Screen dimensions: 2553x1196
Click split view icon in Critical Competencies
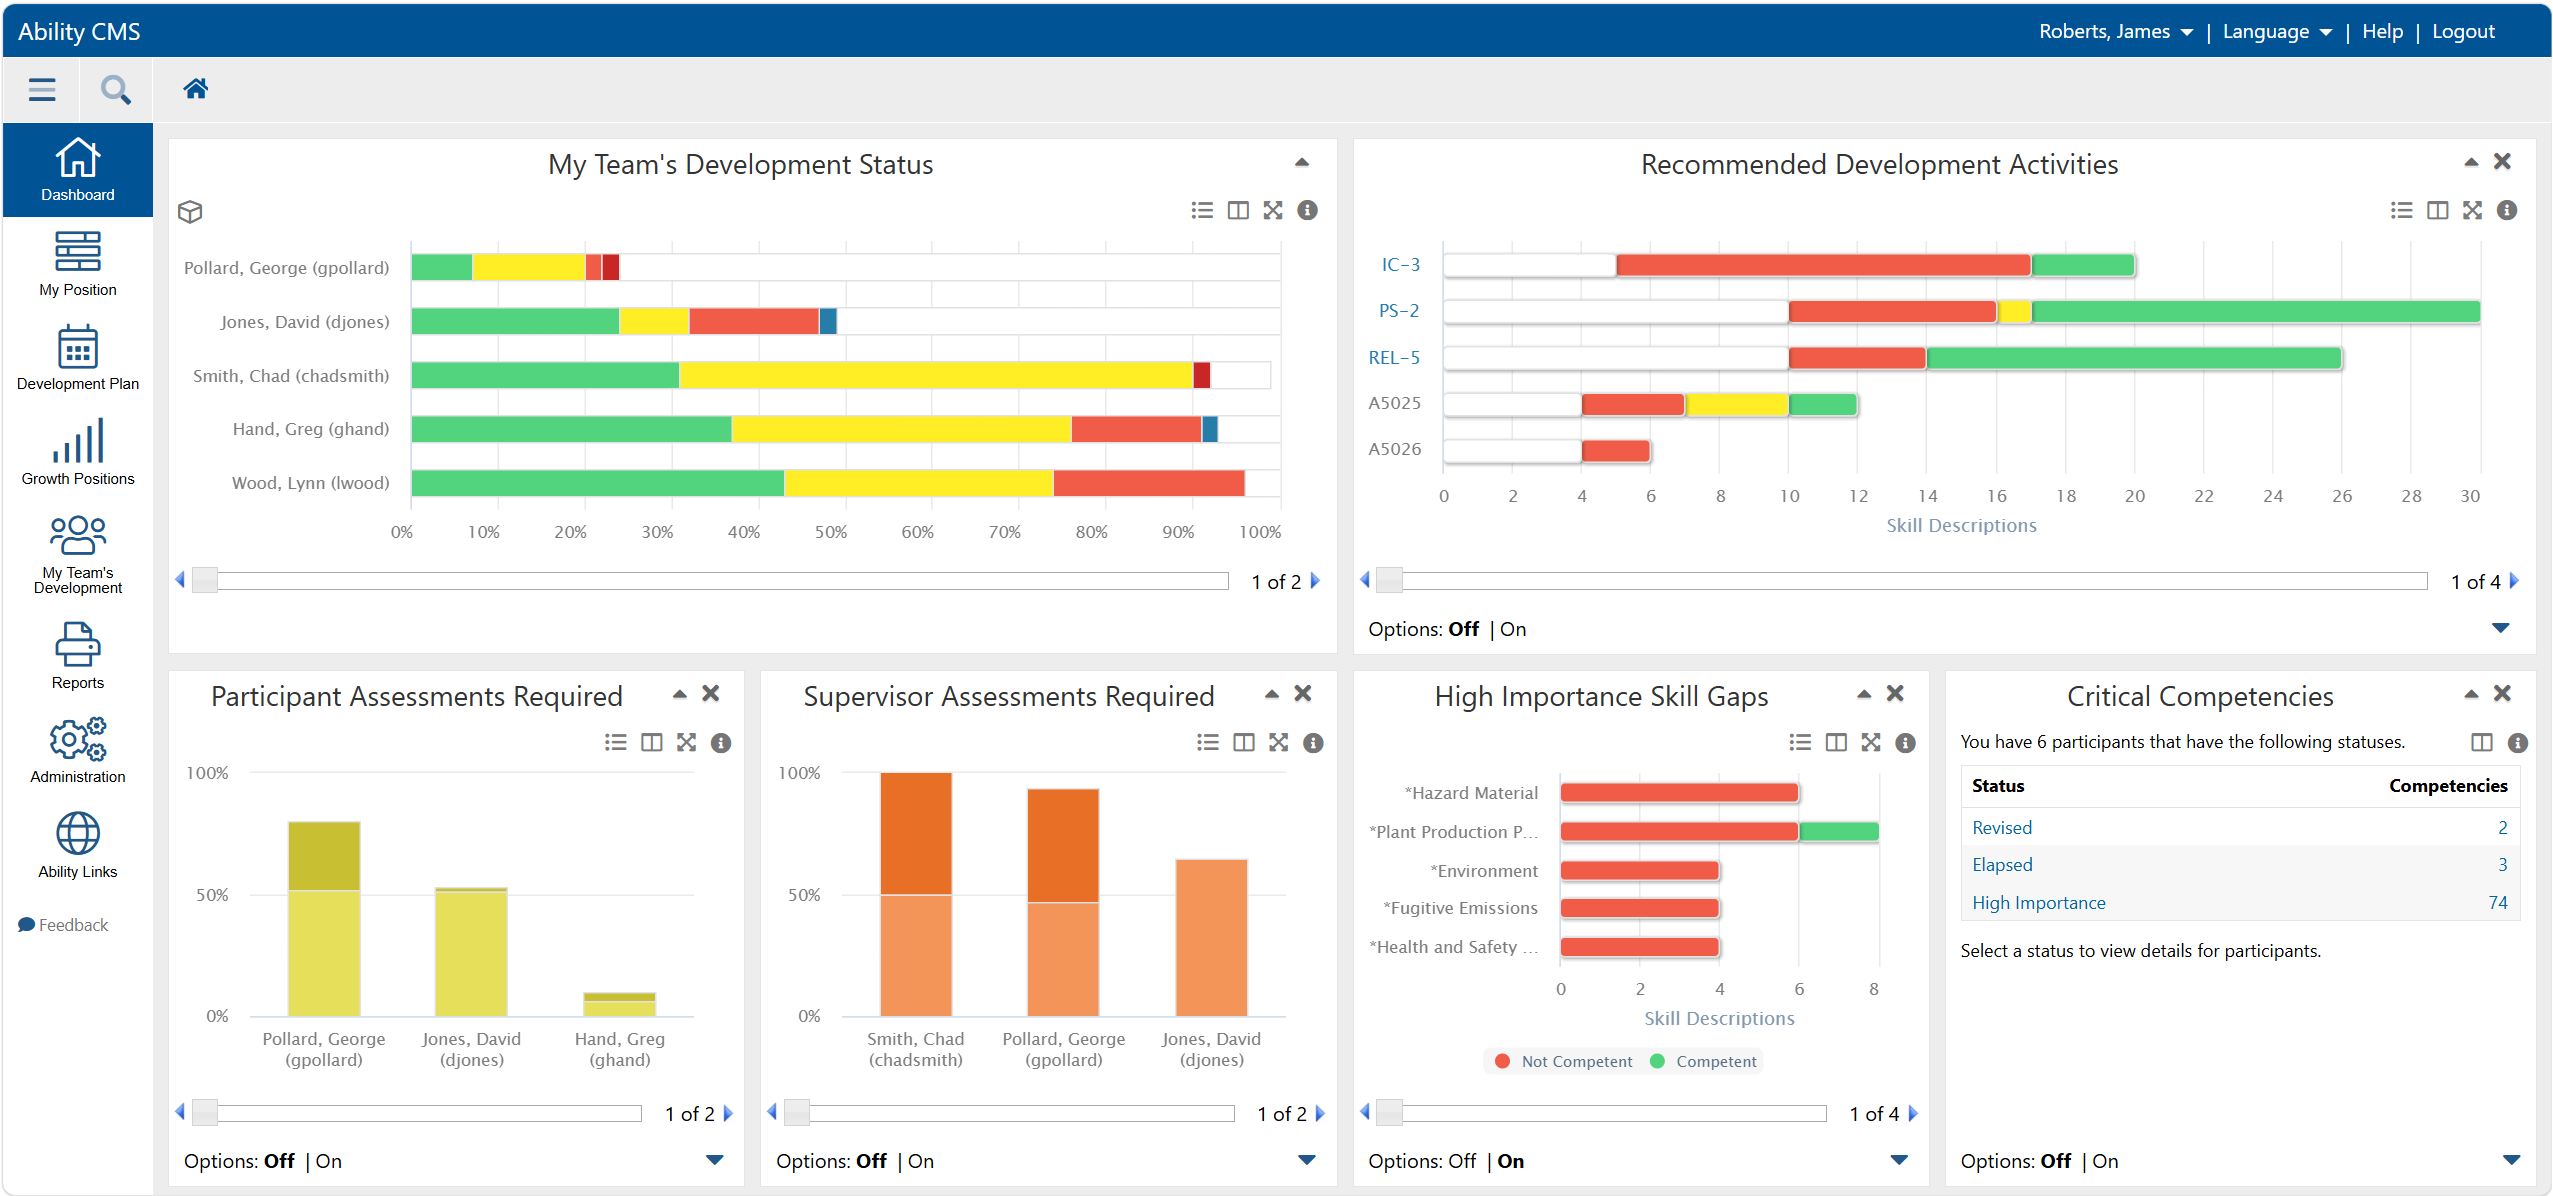click(2482, 742)
